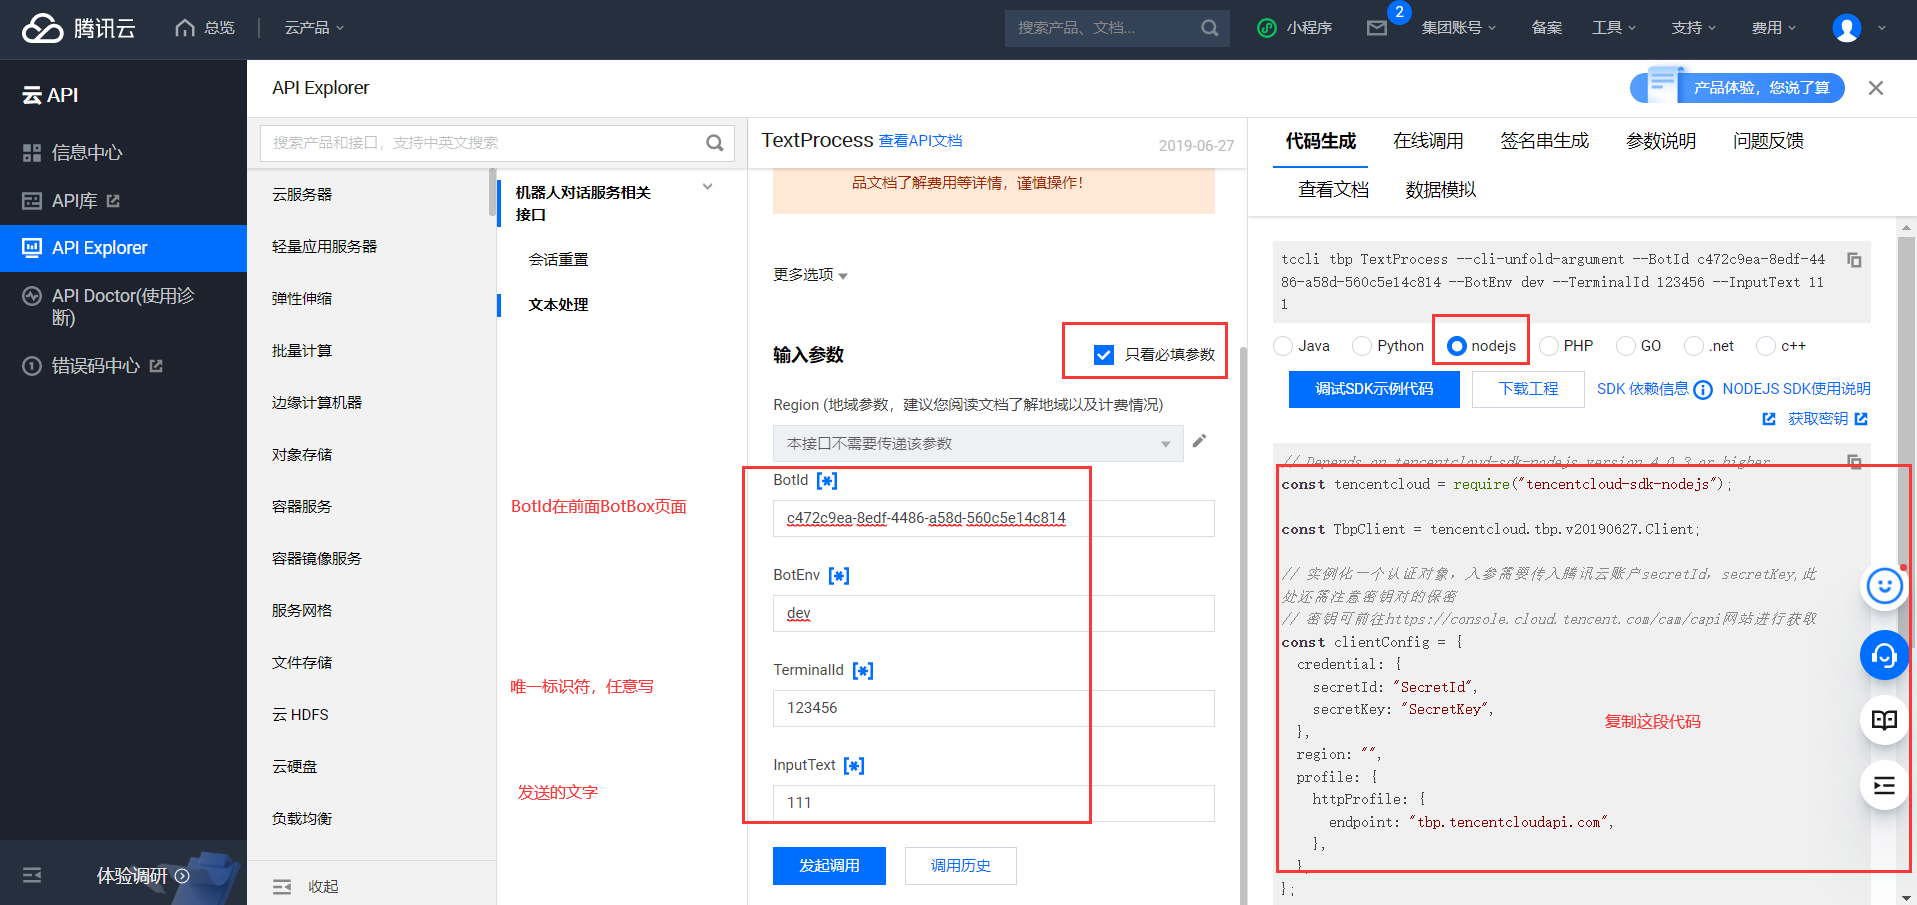The width and height of the screenshot is (1917, 905).
Task: Select the c++ language radio
Action: pyautogui.click(x=1766, y=346)
